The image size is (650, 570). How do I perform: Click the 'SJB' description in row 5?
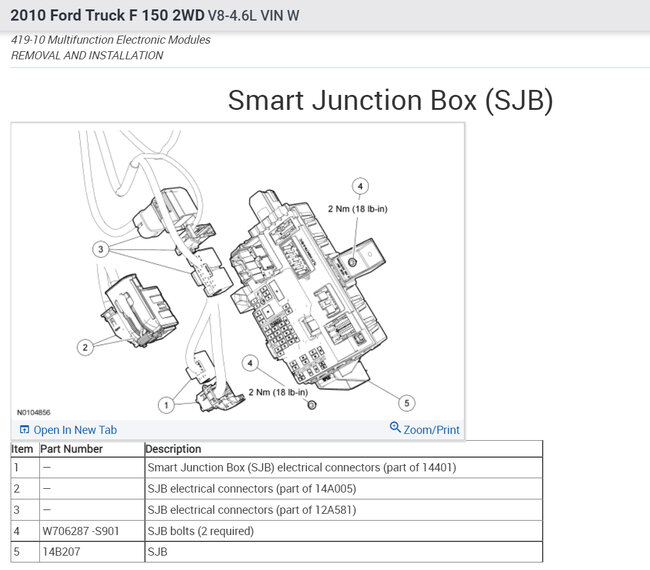pyautogui.click(x=158, y=552)
